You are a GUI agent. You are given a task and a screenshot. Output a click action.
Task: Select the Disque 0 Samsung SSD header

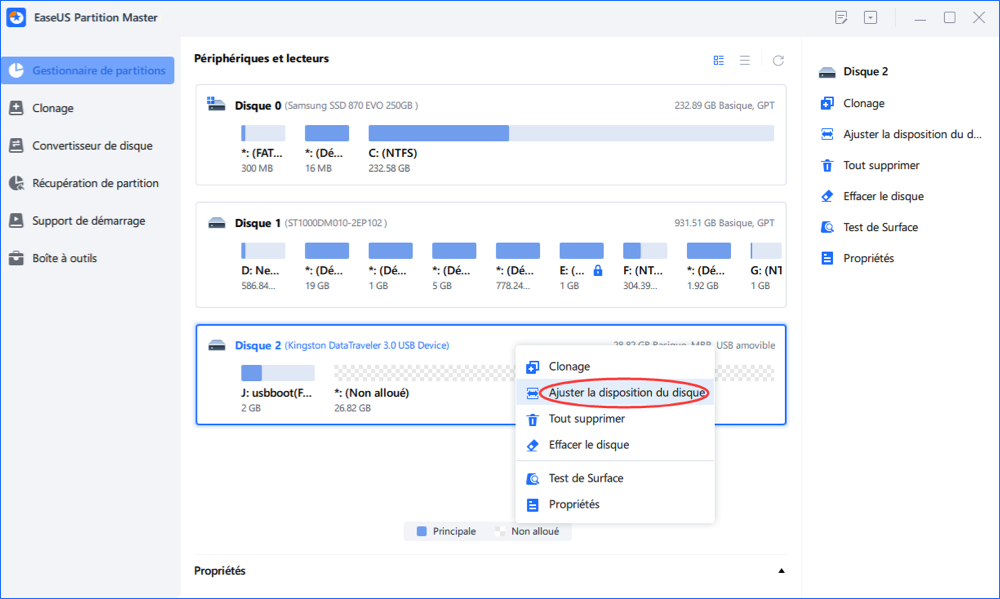pyautogui.click(x=326, y=105)
